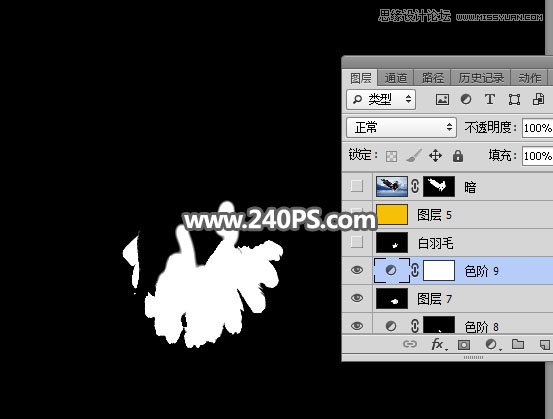Select layer named 色阶 8
This screenshot has height=419, width=553.
tap(481, 327)
